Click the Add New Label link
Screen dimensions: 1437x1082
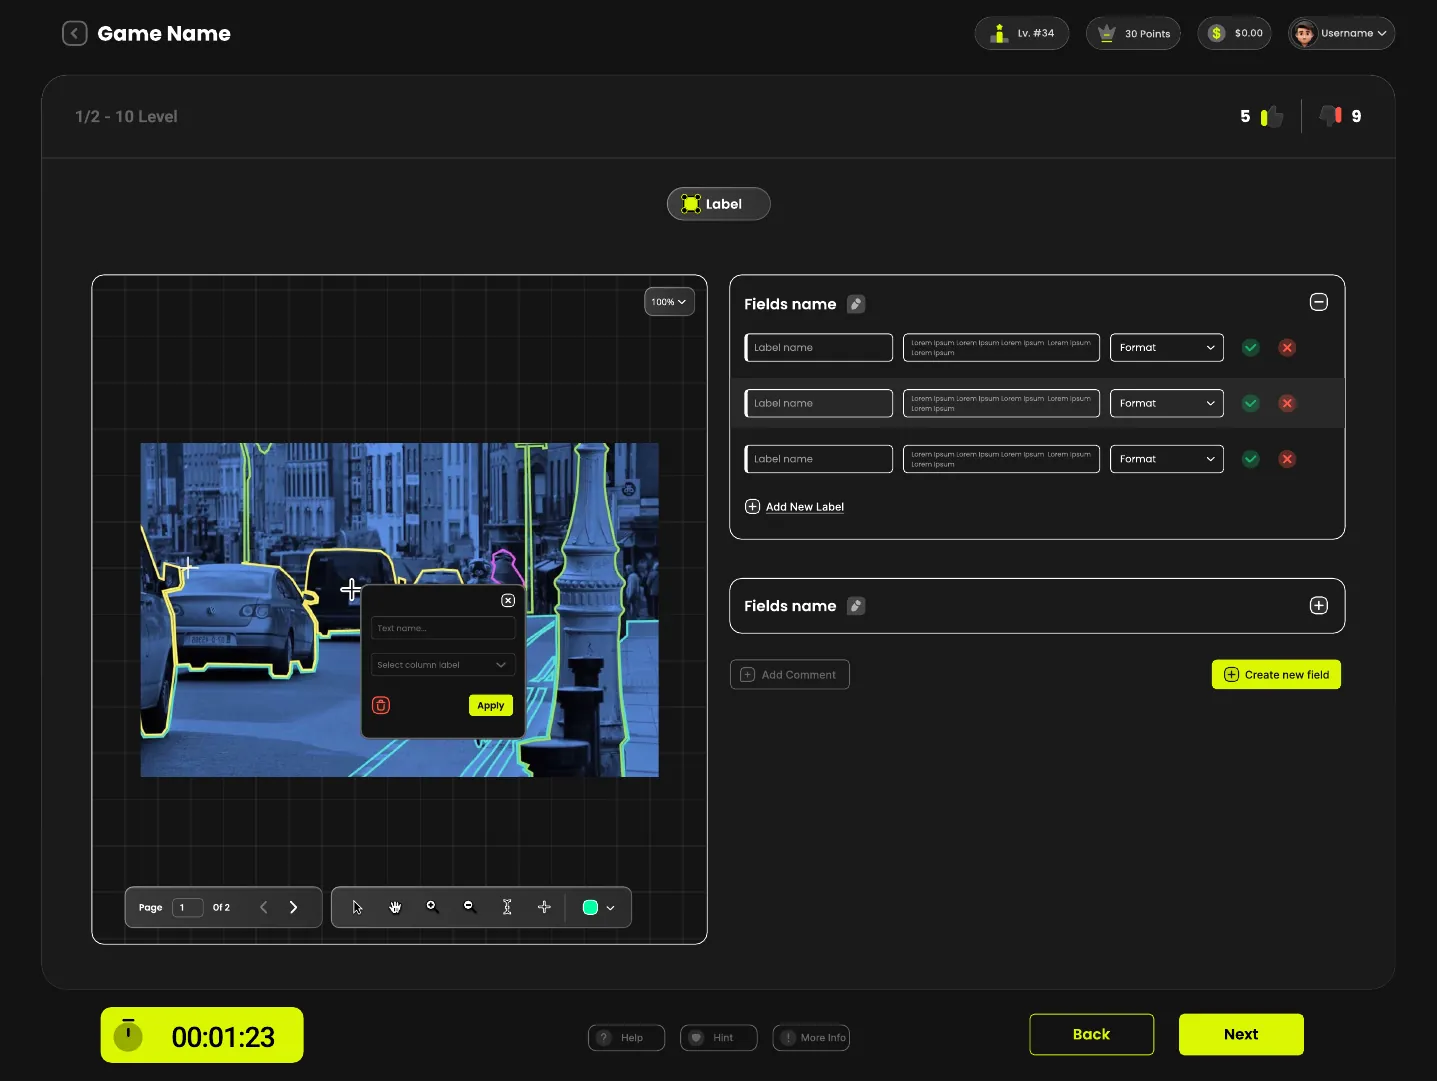click(x=795, y=507)
